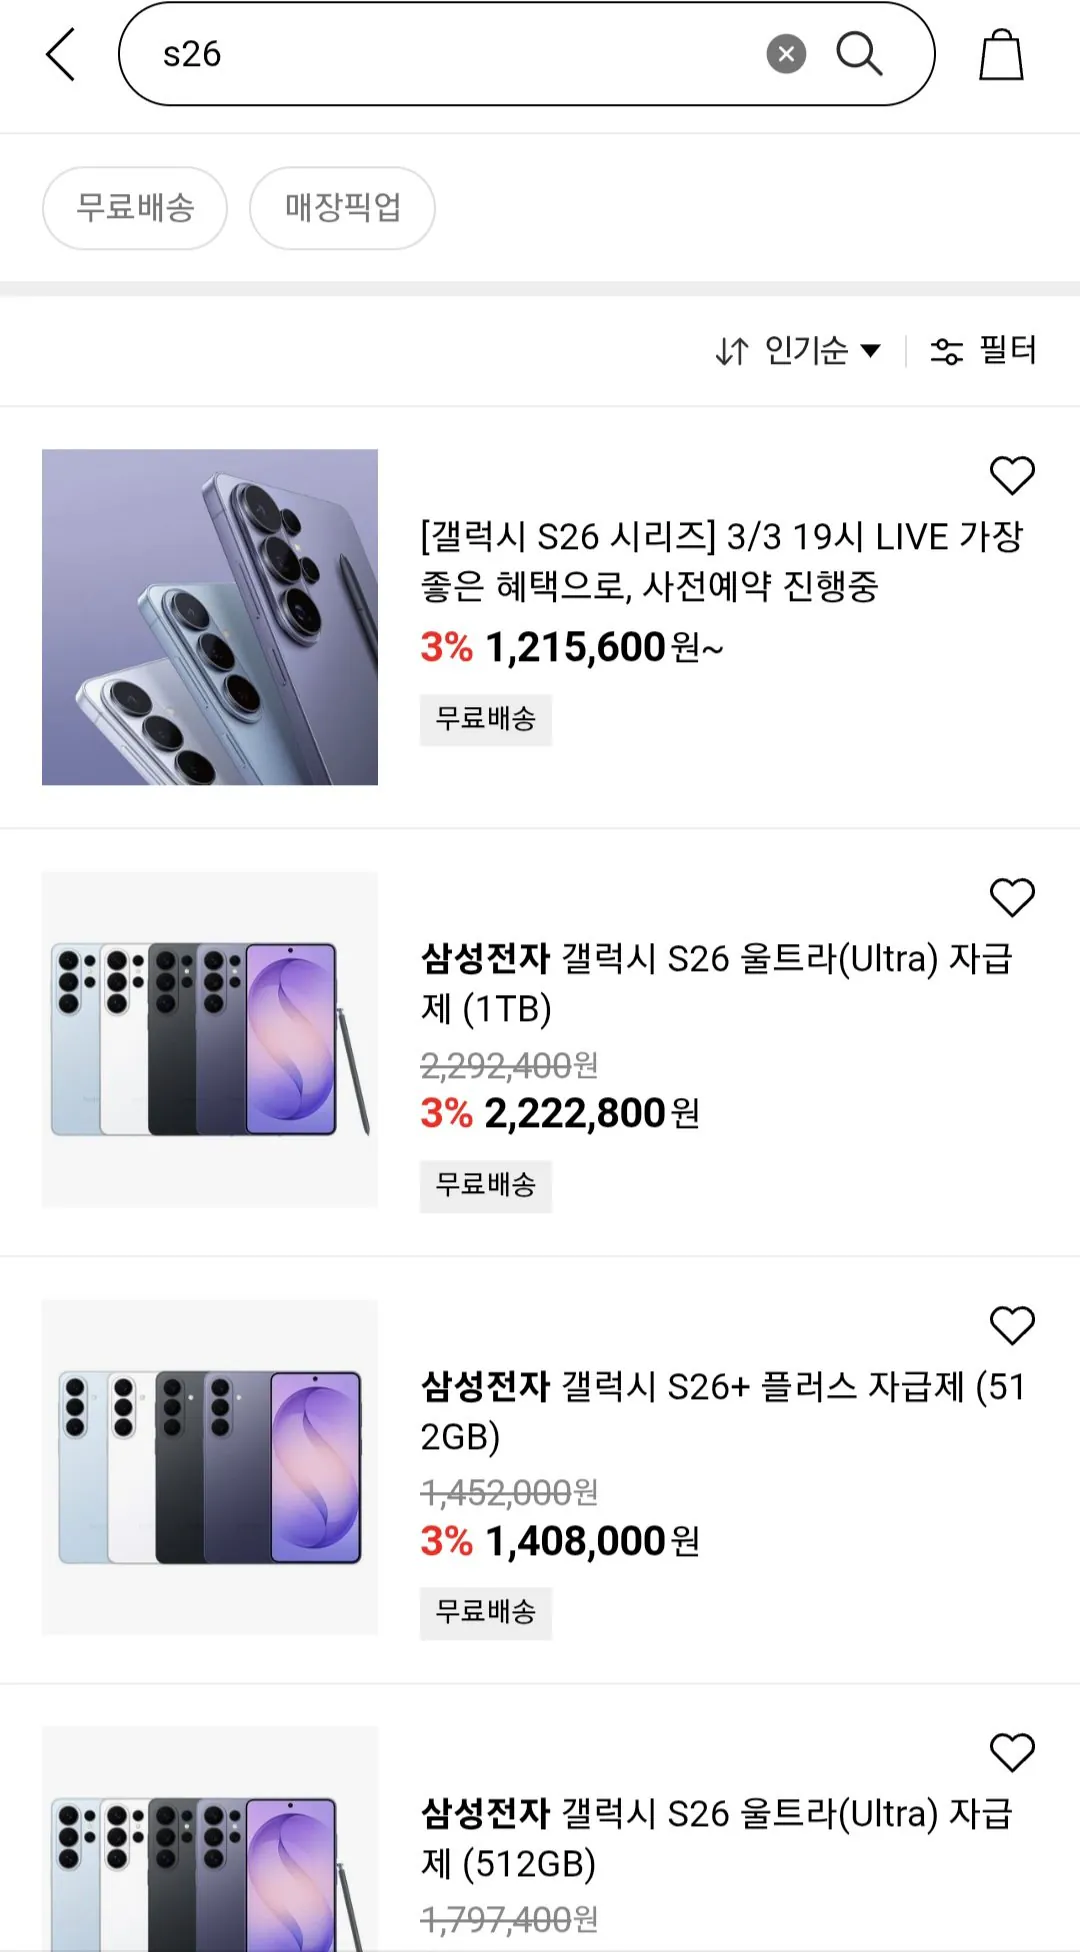Open the 필터 filter options
The width and height of the screenshot is (1080, 1952).
pos(984,351)
